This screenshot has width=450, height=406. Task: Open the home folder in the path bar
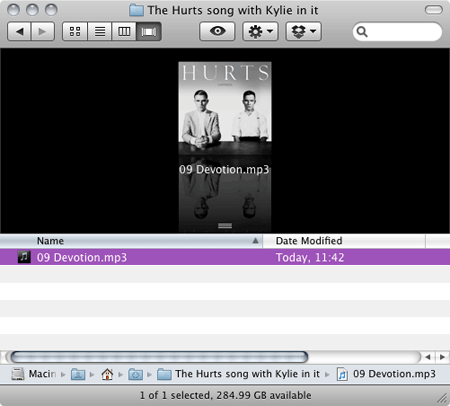(x=107, y=374)
